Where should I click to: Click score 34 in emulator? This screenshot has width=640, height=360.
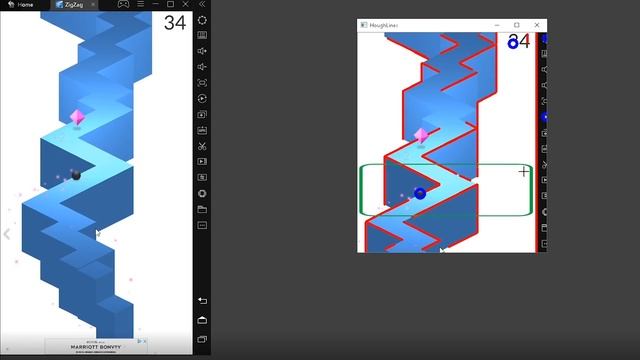(175, 22)
